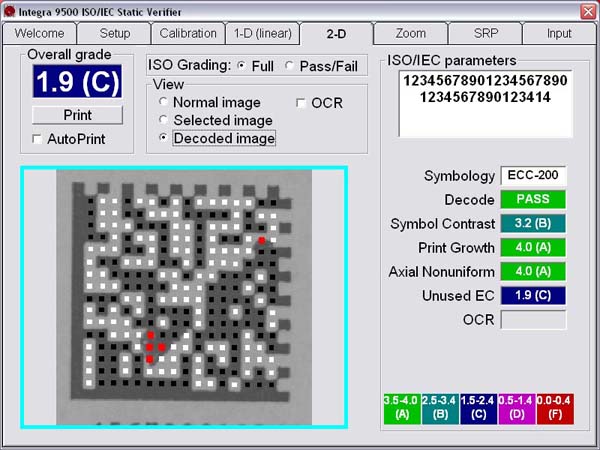The width and height of the screenshot is (600, 450).
Task: Switch view to Selected image
Action: 163,121
